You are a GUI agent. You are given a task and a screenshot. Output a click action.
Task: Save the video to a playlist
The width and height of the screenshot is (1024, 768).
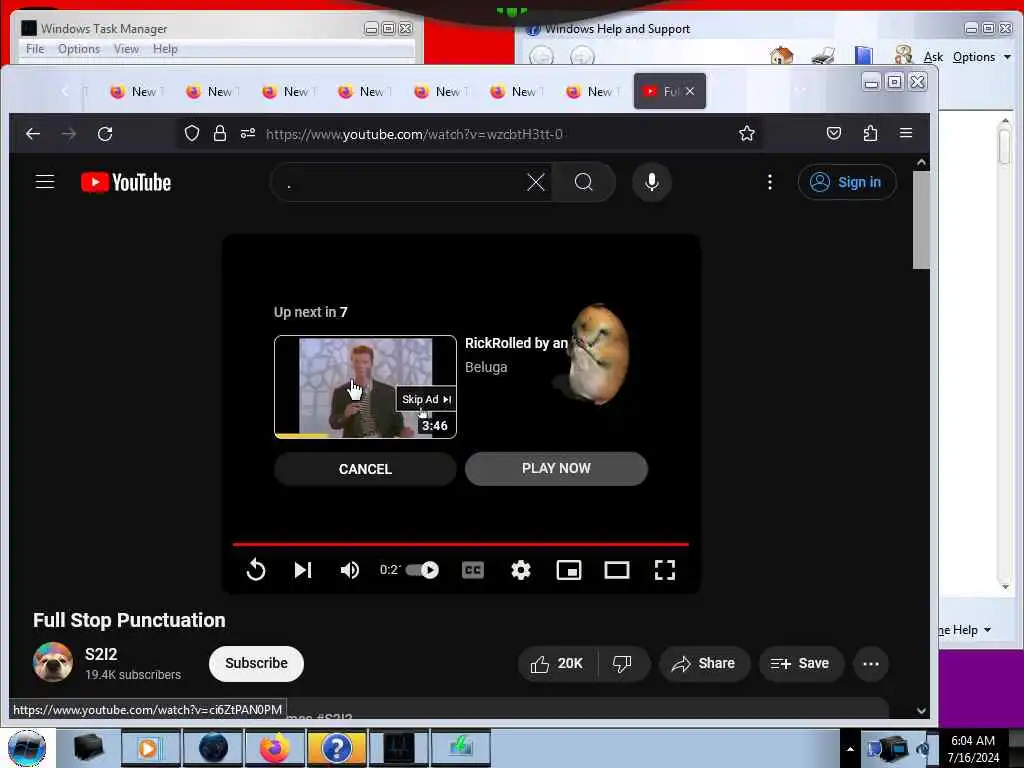[800, 664]
